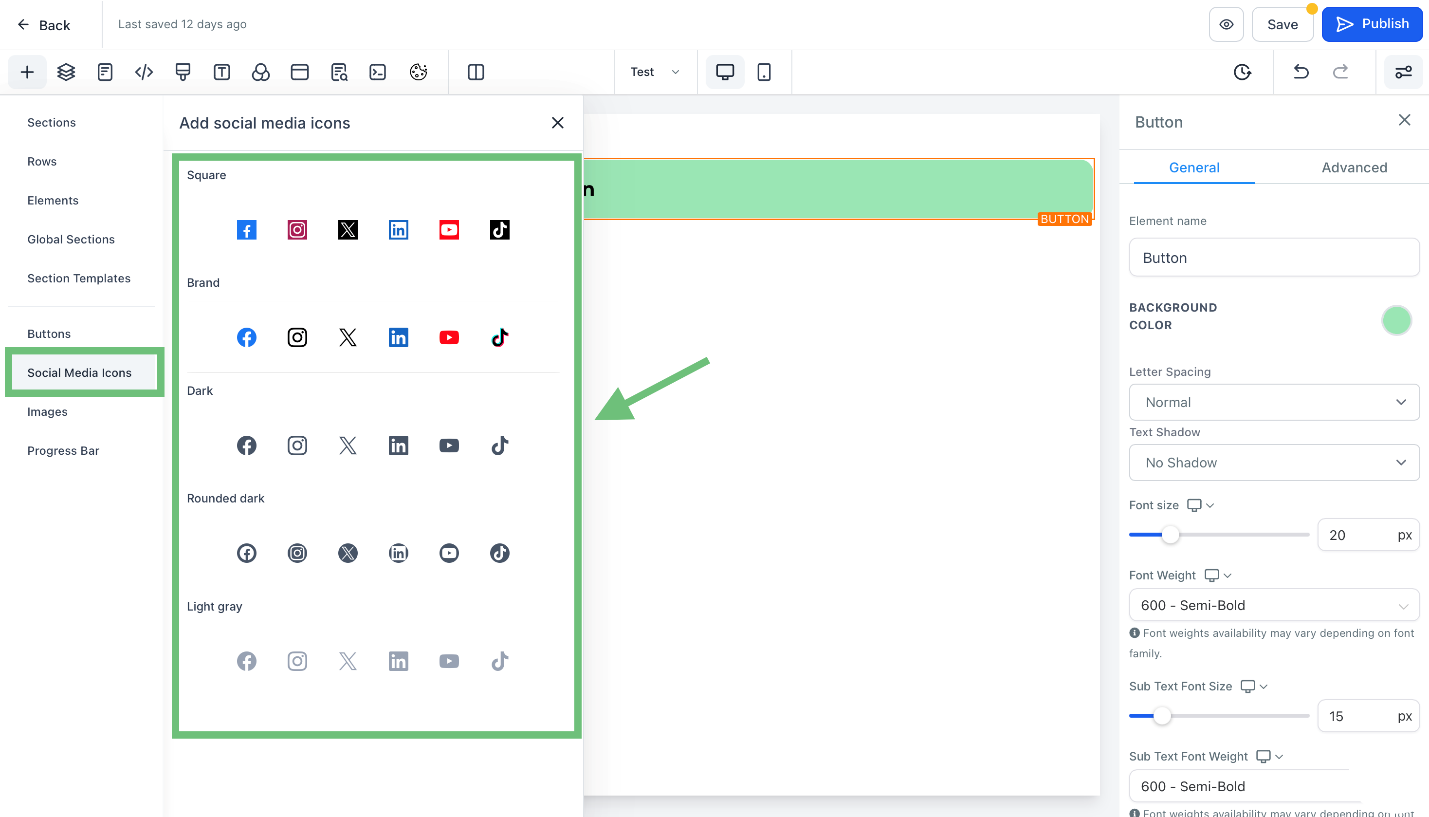This screenshot has width=1429, height=817.
Task: Click the Element name input field
Action: [x=1274, y=257]
